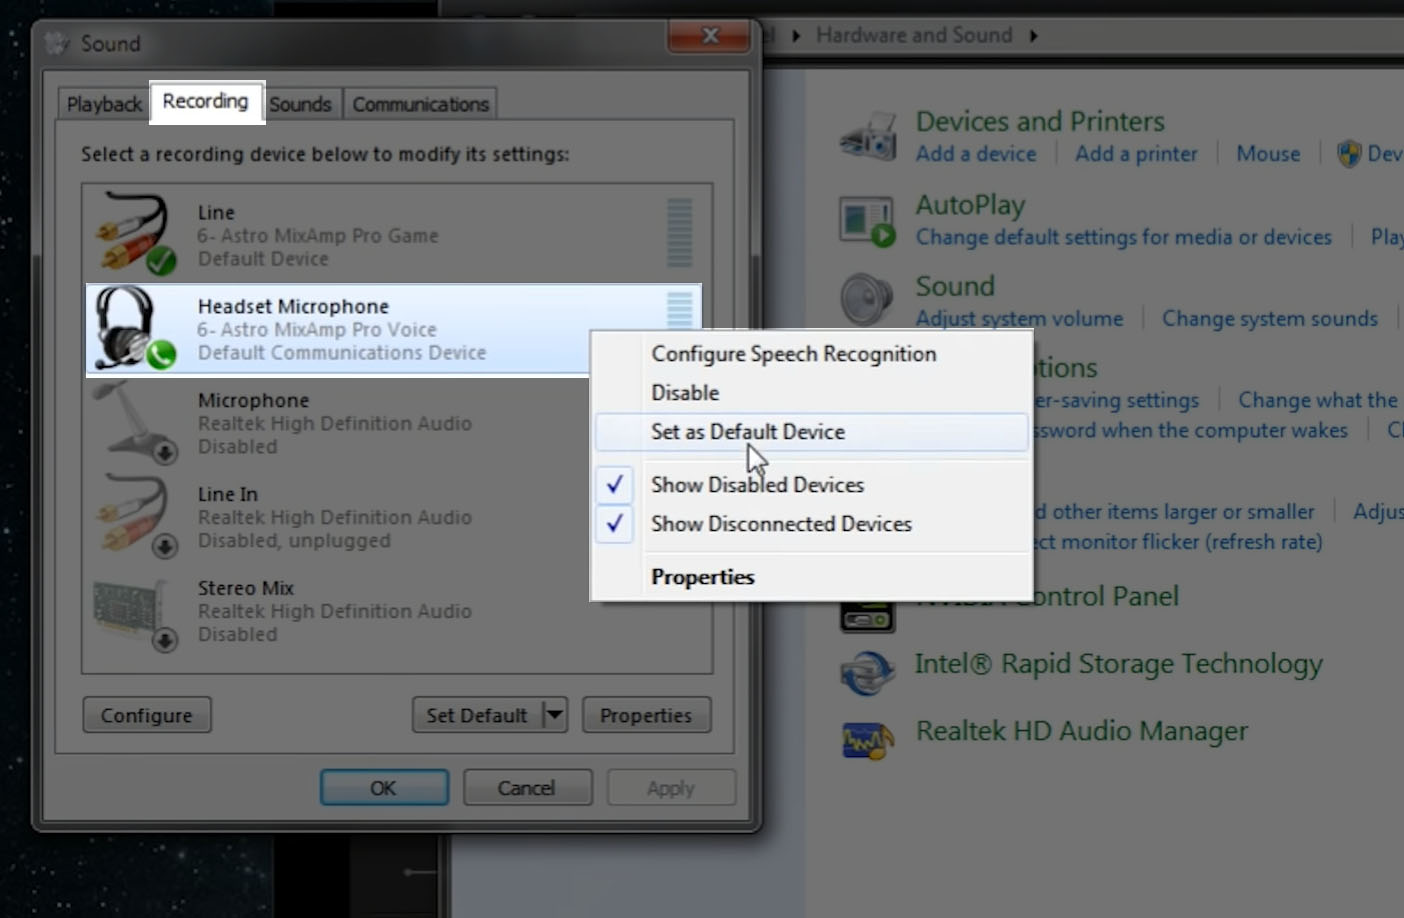Open the Devices and Printers icon
The width and height of the screenshot is (1404, 918).
point(868,137)
